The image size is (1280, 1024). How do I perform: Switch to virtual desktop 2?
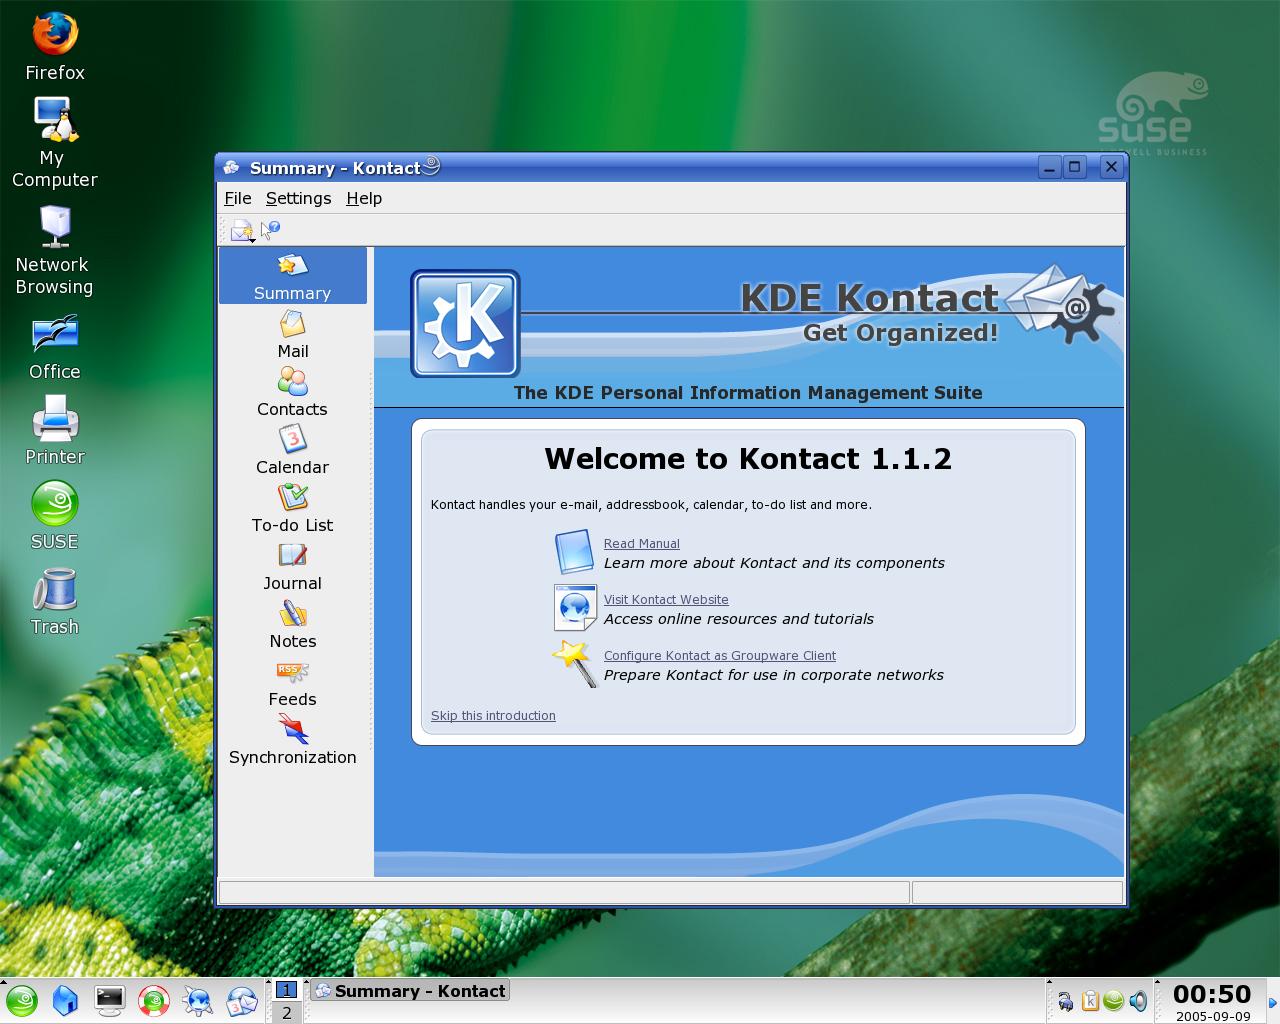(286, 1012)
